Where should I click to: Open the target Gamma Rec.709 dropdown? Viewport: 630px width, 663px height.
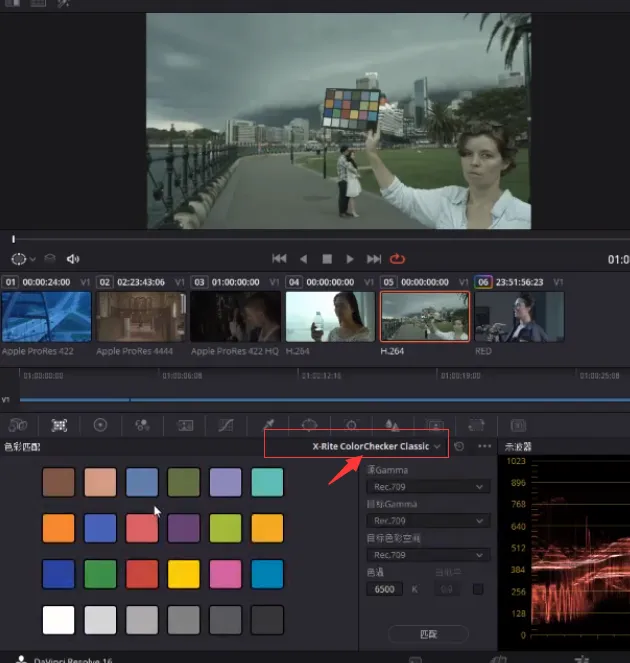[x=428, y=521]
